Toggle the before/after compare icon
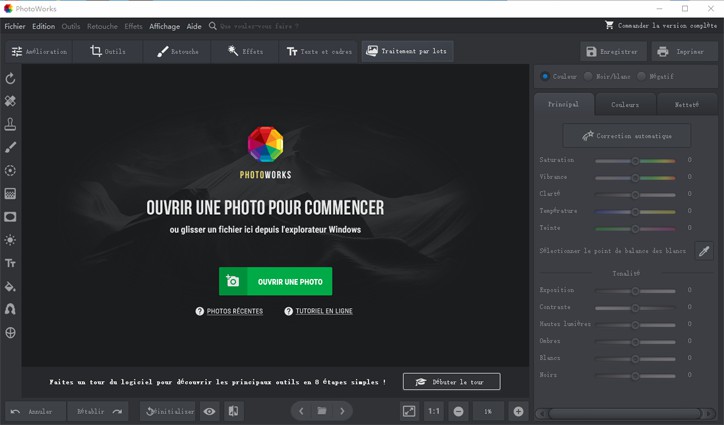The height and width of the screenshot is (425, 724). [x=234, y=411]
